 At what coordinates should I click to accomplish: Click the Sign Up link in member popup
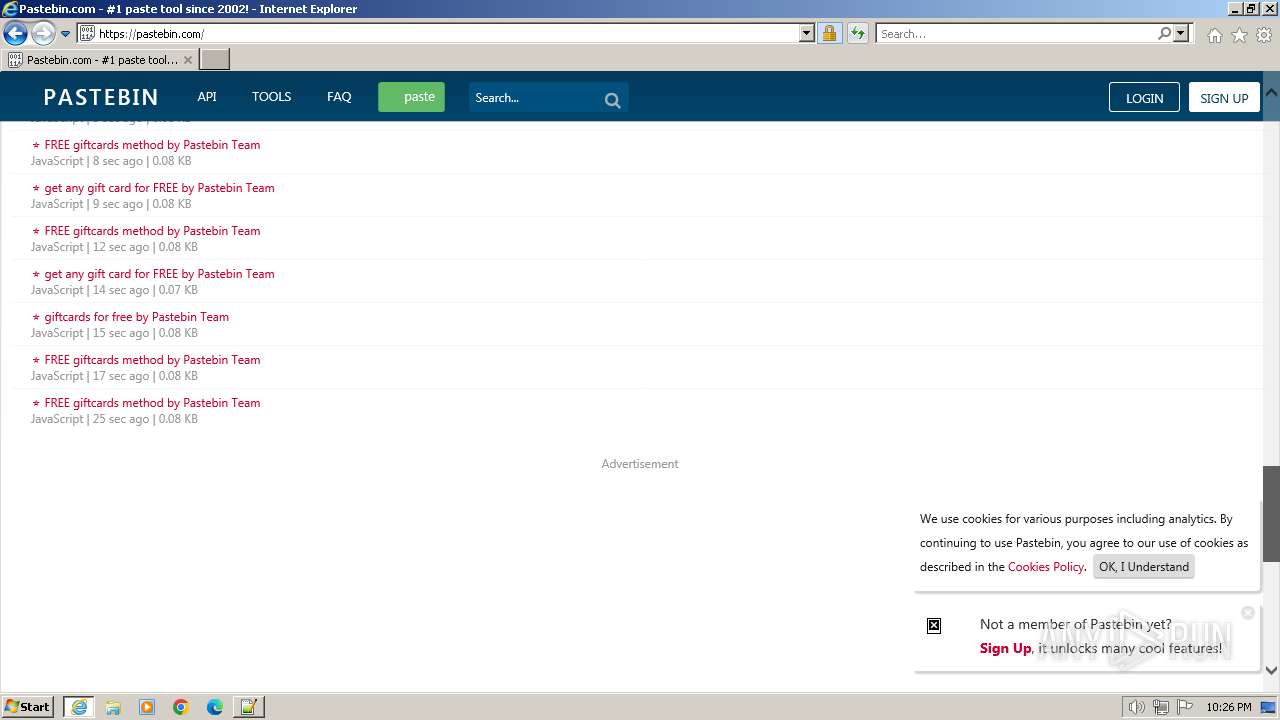[x=1005, y=648]
